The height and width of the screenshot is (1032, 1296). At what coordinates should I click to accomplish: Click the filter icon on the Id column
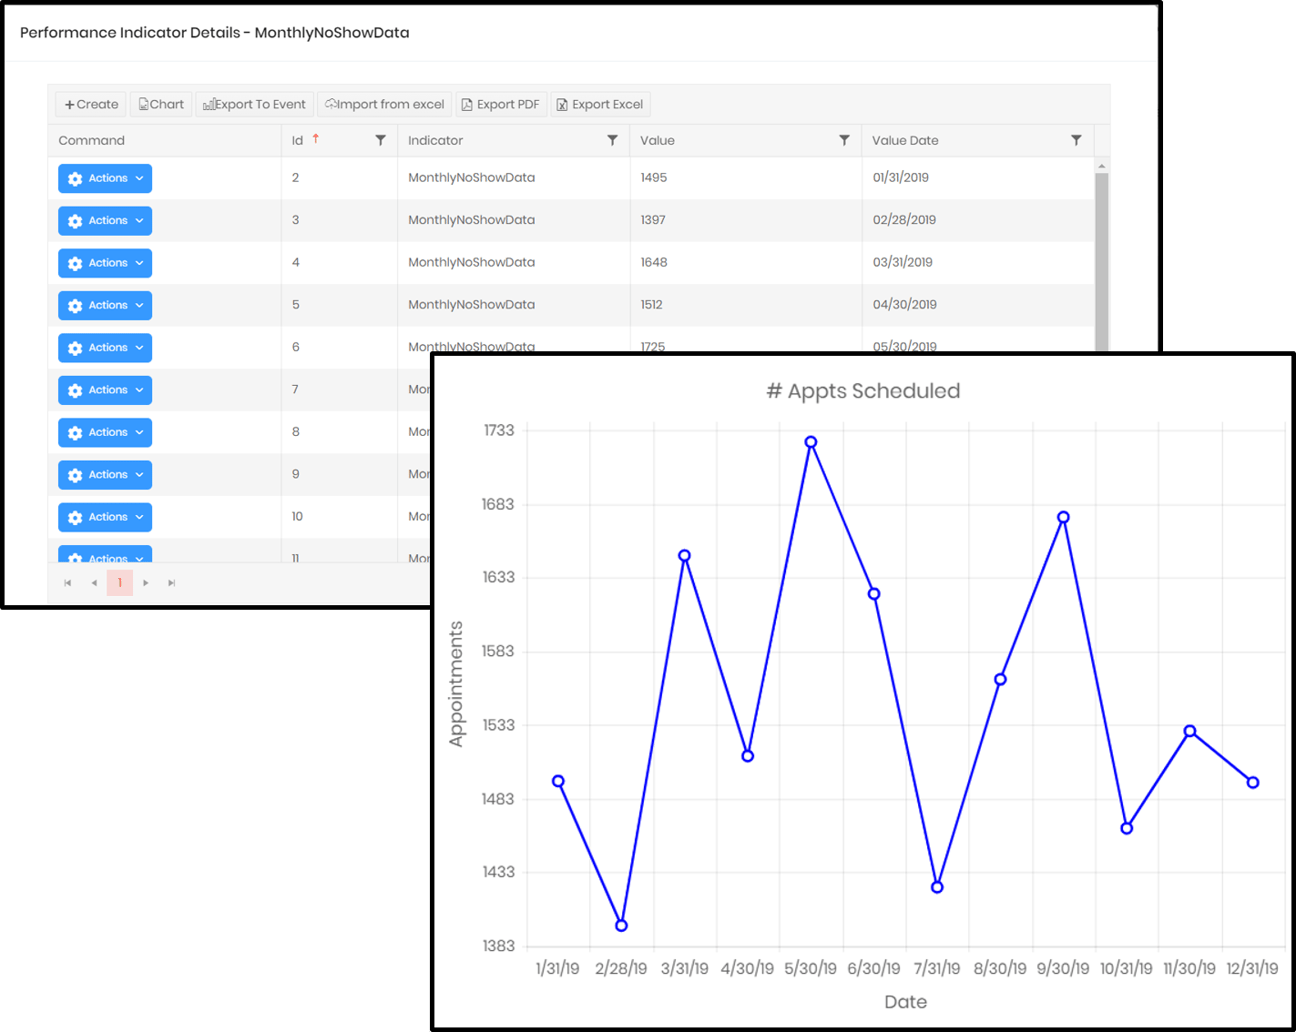pos(381,140)
